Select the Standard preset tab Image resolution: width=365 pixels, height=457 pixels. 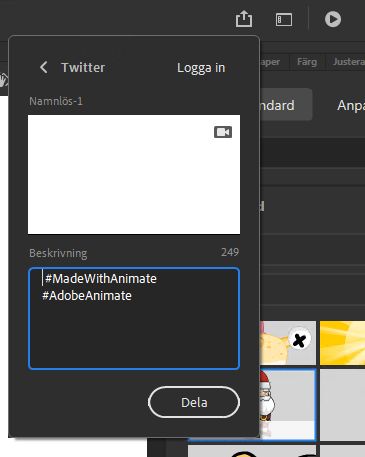click(x=286, y=105)
